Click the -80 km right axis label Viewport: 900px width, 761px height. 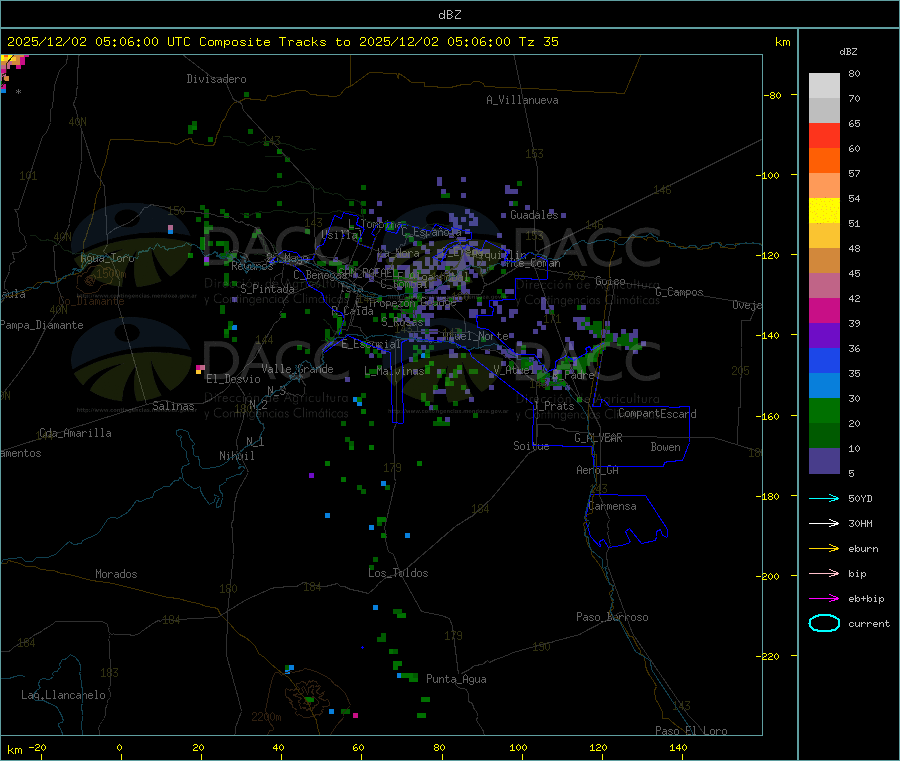tap(772, 95)
